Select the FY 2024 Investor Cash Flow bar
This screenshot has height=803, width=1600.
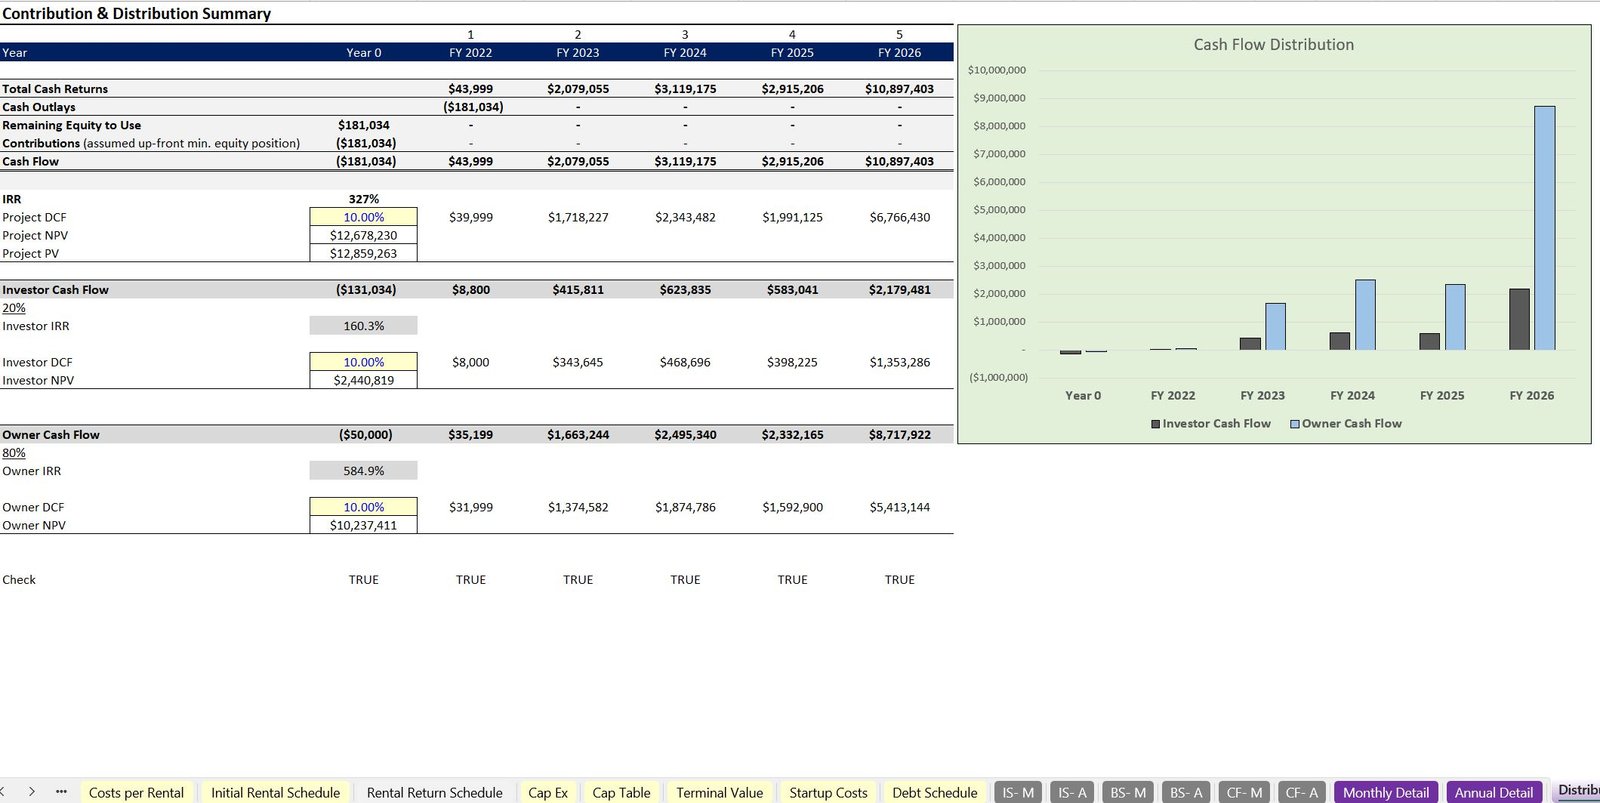[x=1339, y=341]
